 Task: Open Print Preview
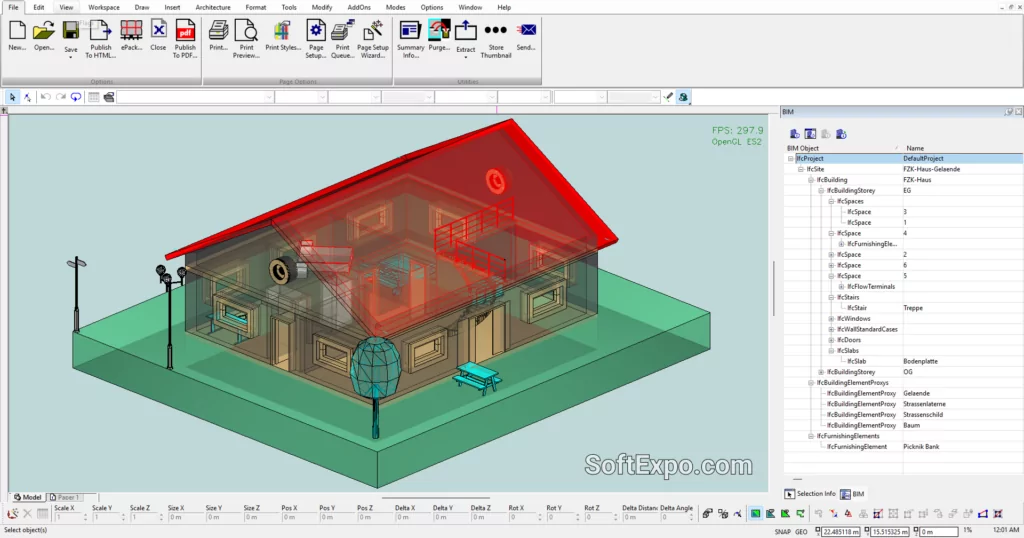tap(246, 39)
